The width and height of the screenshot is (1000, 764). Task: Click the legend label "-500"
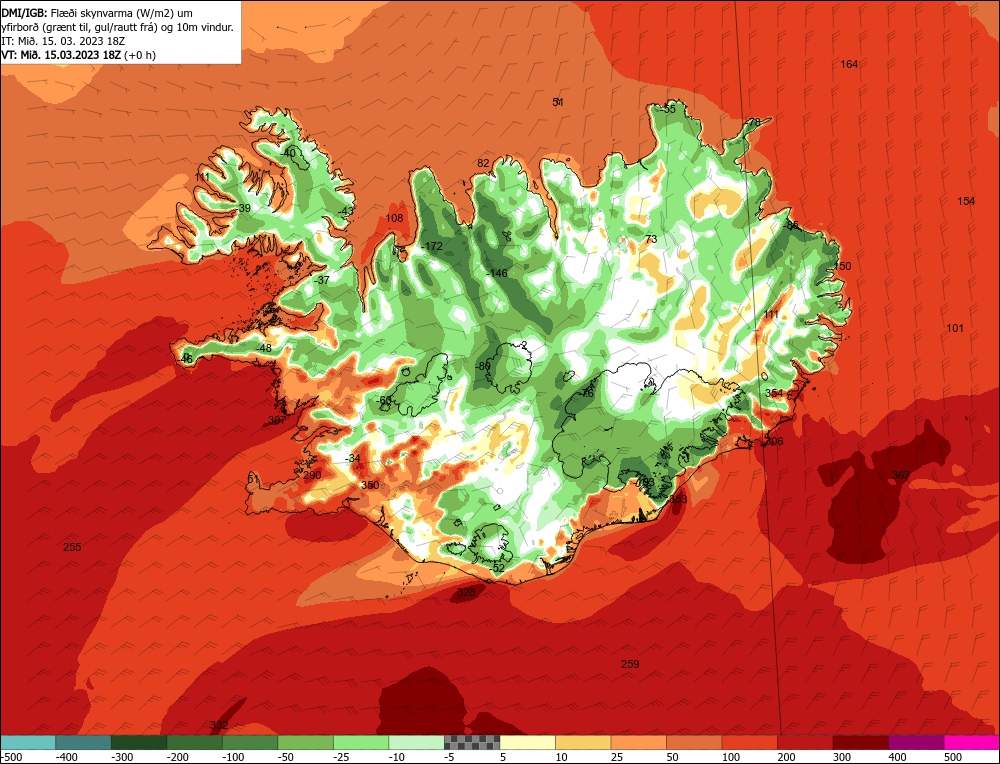(x=10, y=757)
